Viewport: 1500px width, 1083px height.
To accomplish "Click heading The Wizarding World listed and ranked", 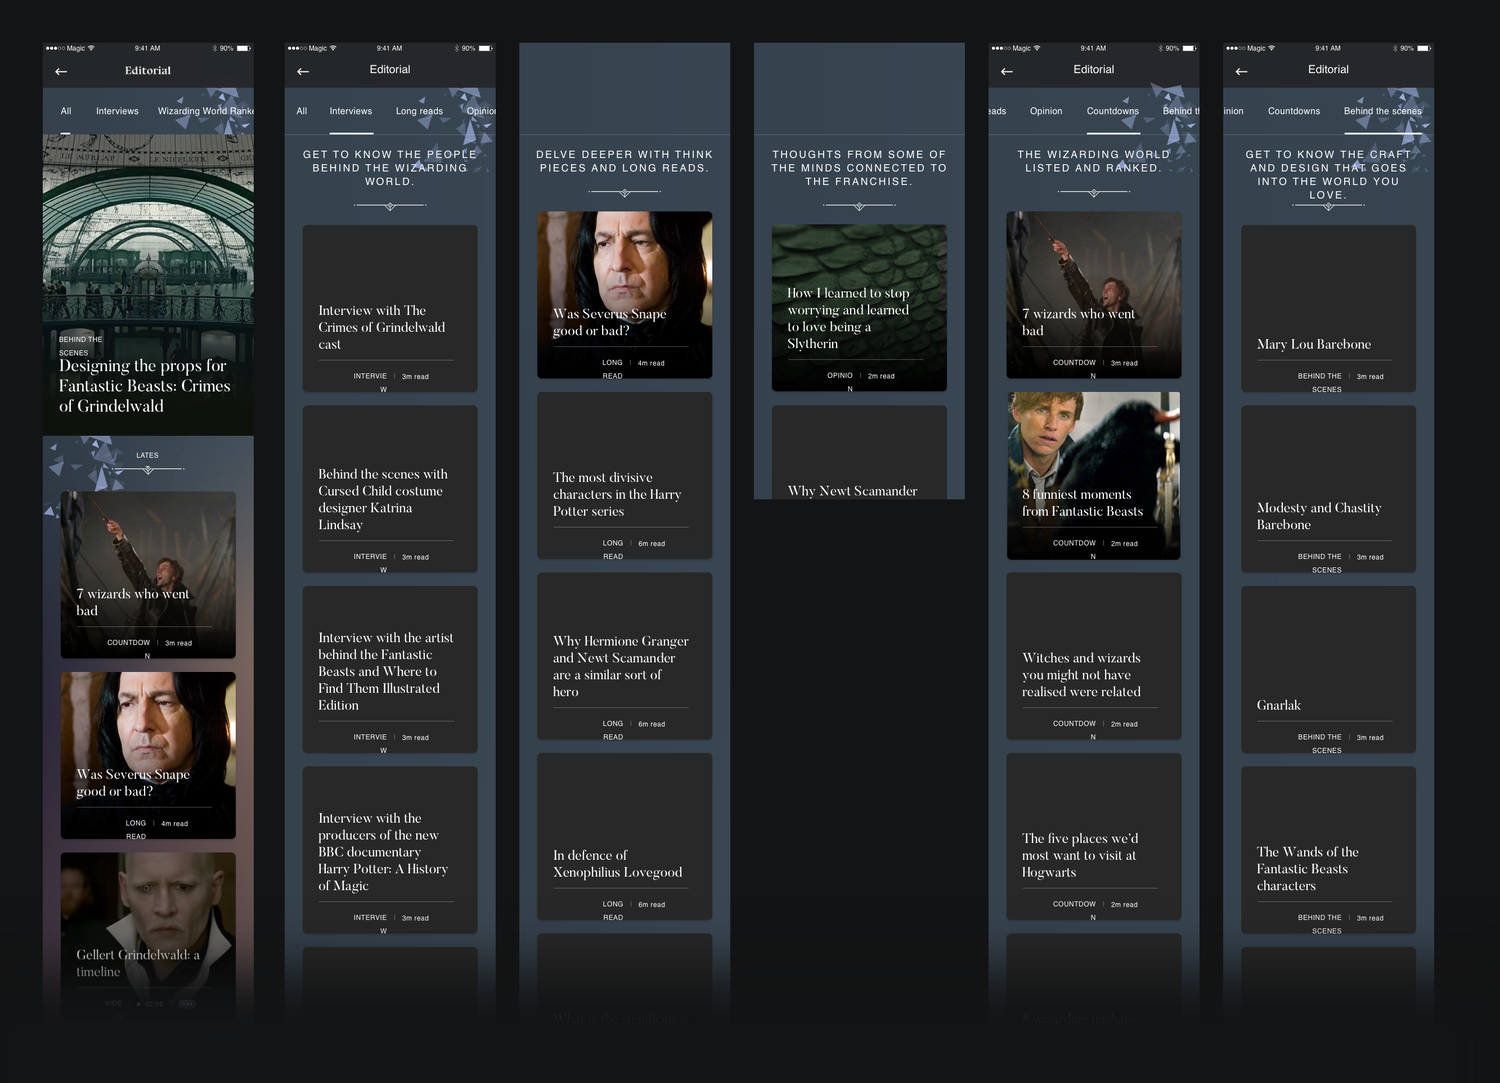I will (1094, 161).
